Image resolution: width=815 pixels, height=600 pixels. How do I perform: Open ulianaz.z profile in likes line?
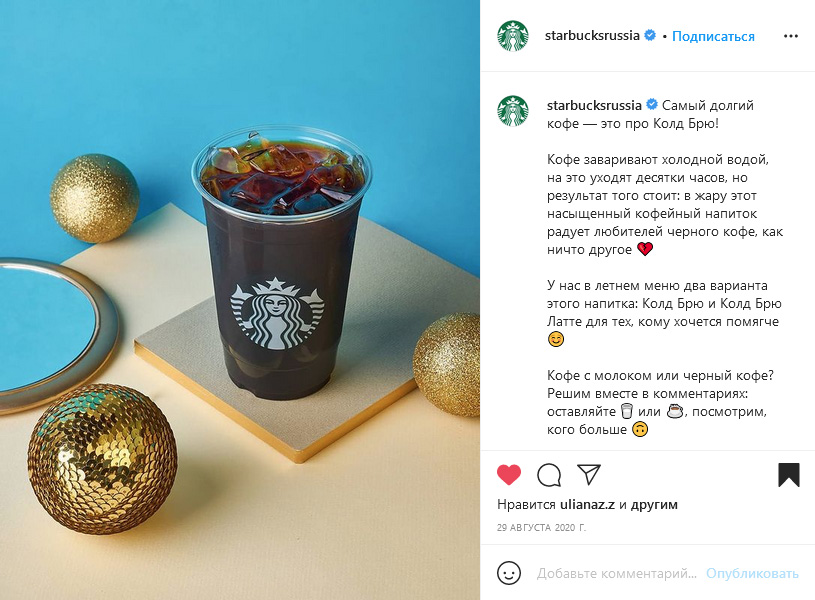pyautogui.click(x=587, y=504)
